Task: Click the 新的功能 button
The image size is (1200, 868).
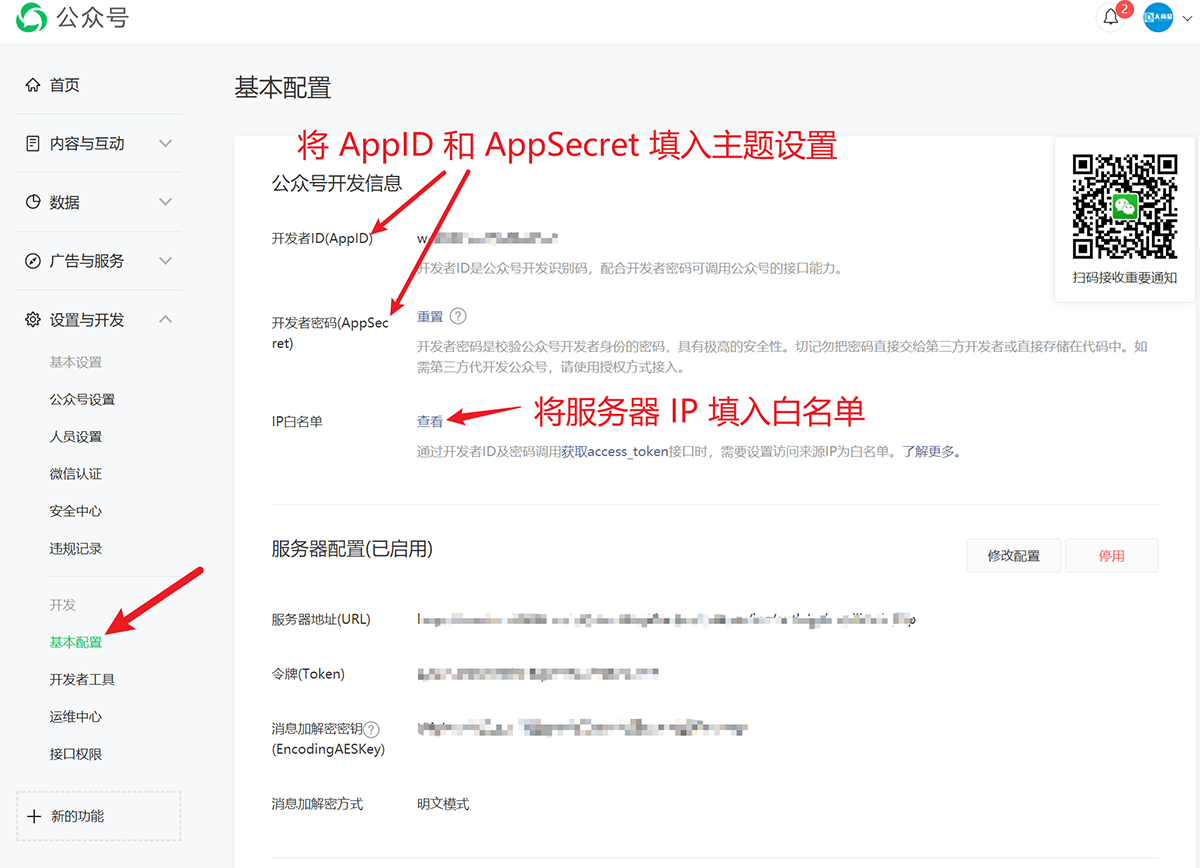Action: pyautogui.click(x=98, y=816)
